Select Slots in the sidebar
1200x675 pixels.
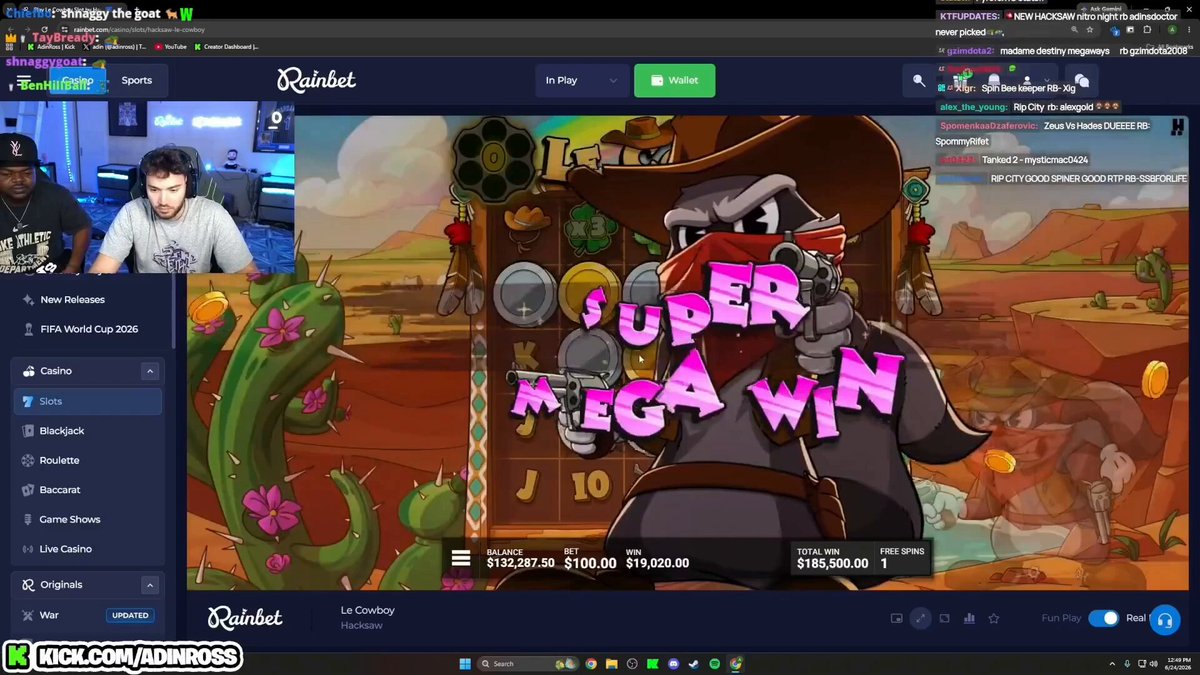click(88, 401)
